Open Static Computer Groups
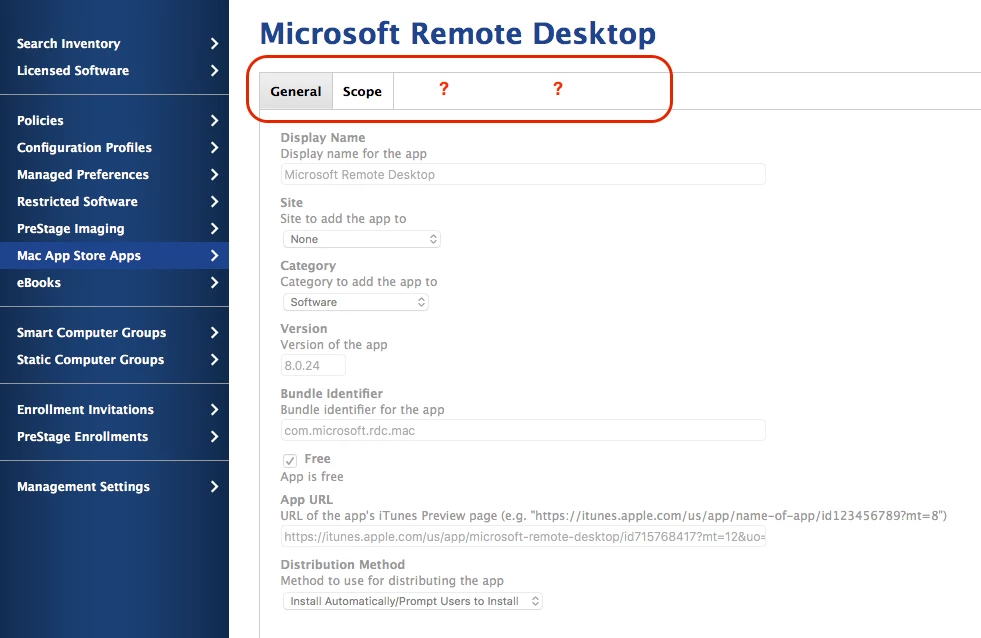This screenshot has height=638, width=981. click(x=114, y=360)
